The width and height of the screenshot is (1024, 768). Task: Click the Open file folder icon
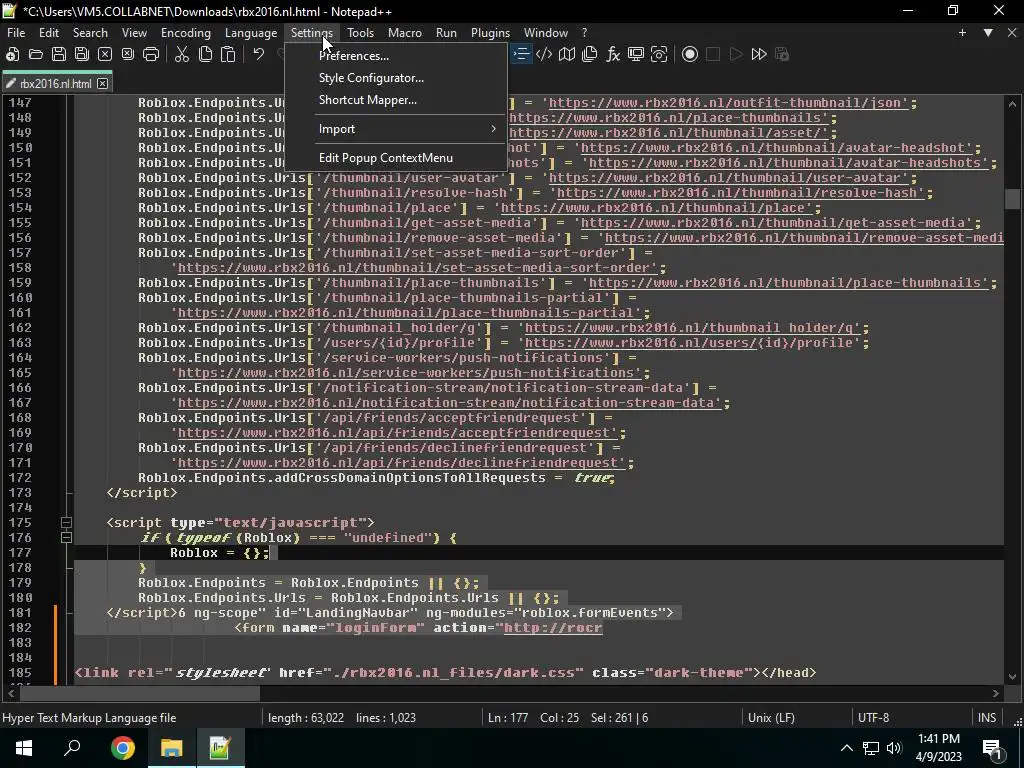36,54
